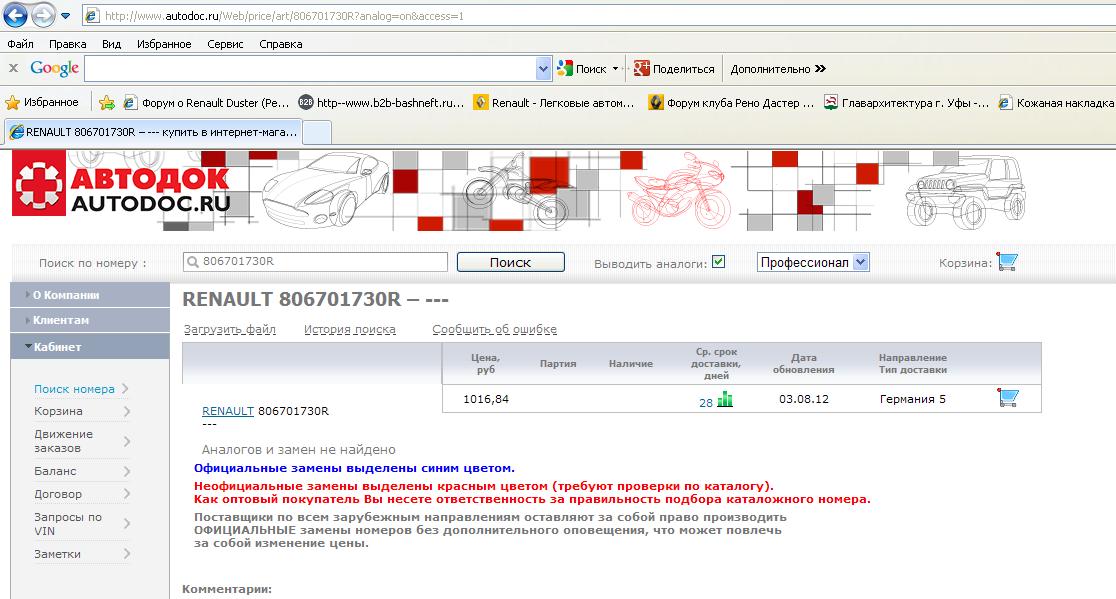The width and height of the screenshot is (1116, 599).
Task: Add the Германия 5 offer to cart
Action: click(1008, 398)
